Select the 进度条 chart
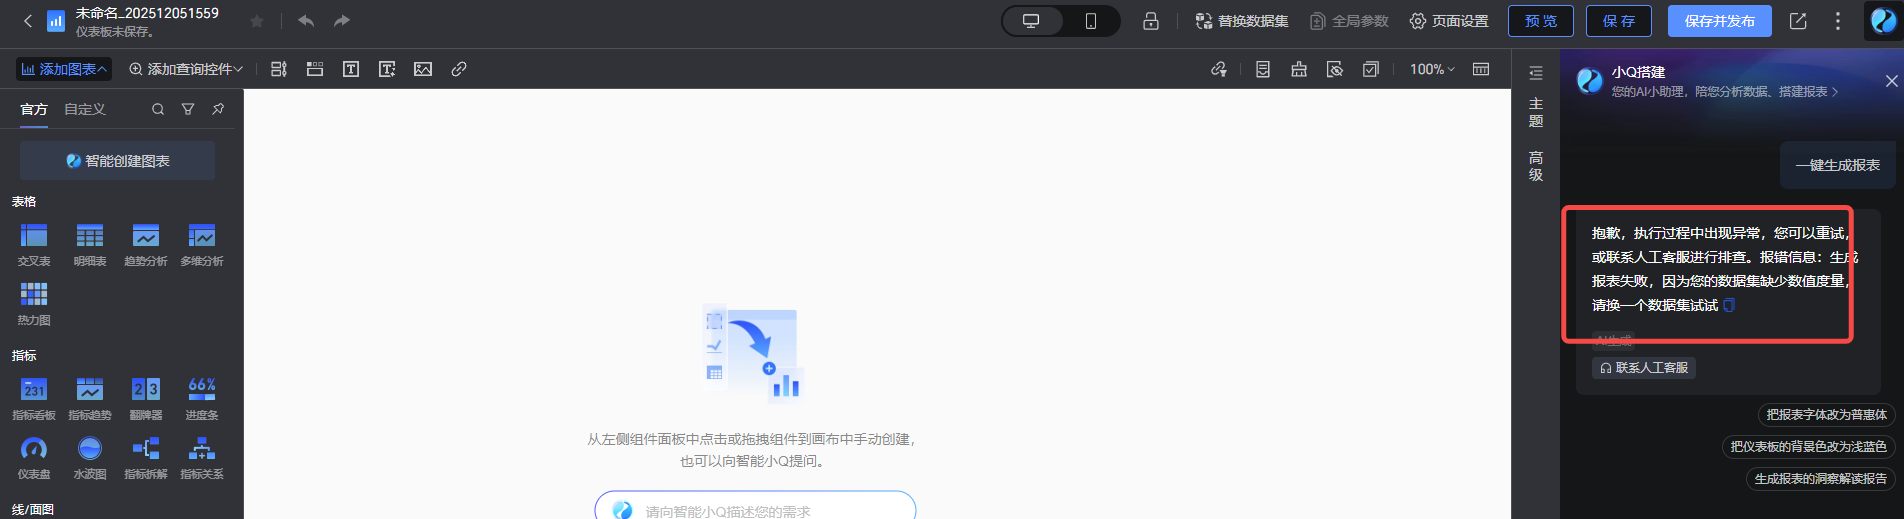The image size is (1904, 519). 202,398
